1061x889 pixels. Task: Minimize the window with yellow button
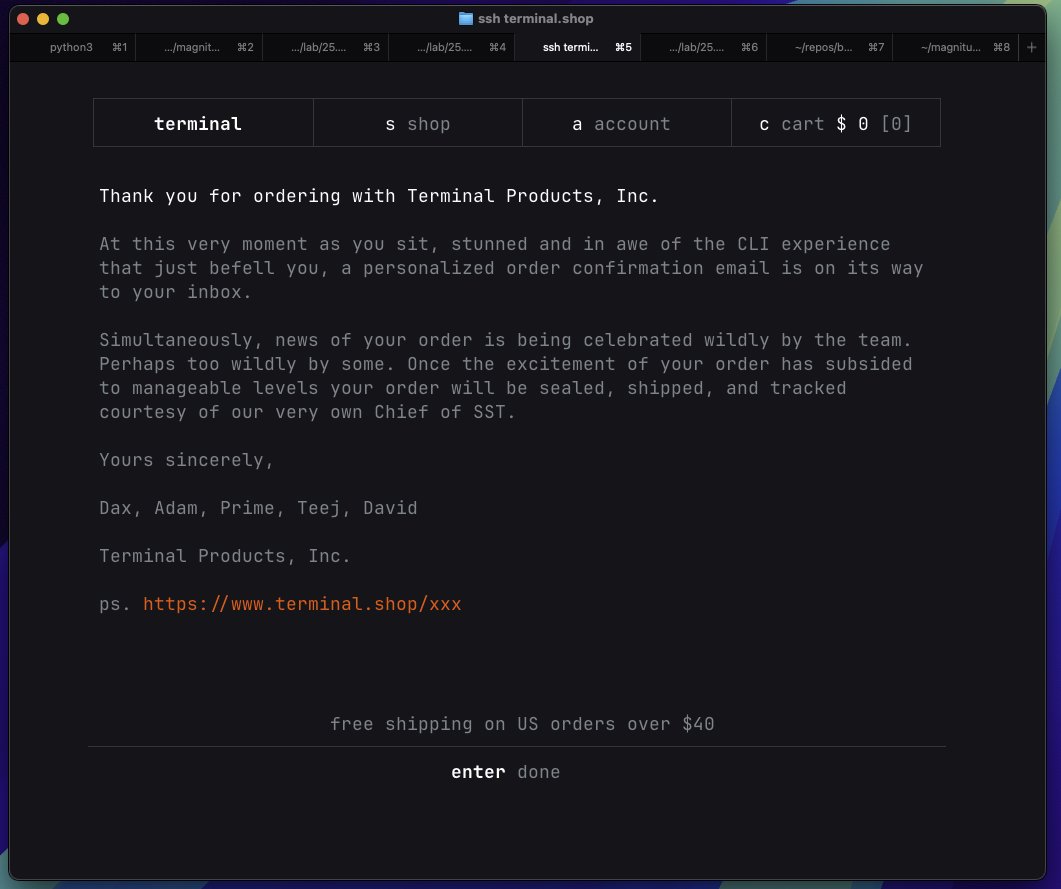click(x=43, y=19)
